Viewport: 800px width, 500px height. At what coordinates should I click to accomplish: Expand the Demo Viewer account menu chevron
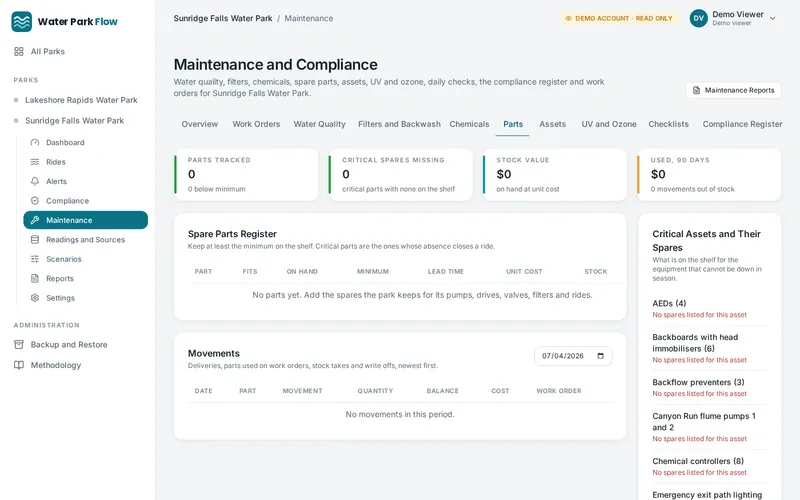click(772, 18)
